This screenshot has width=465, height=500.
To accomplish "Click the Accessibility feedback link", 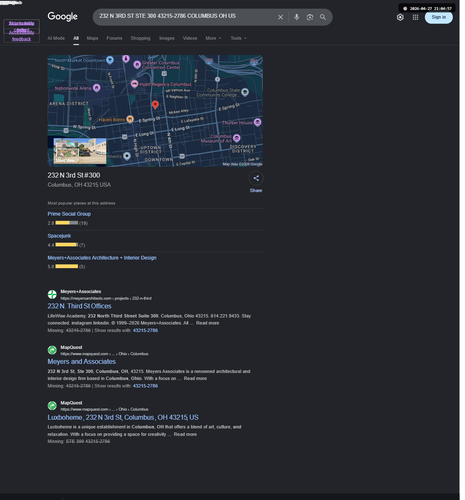I will click(x=22, y=36).
